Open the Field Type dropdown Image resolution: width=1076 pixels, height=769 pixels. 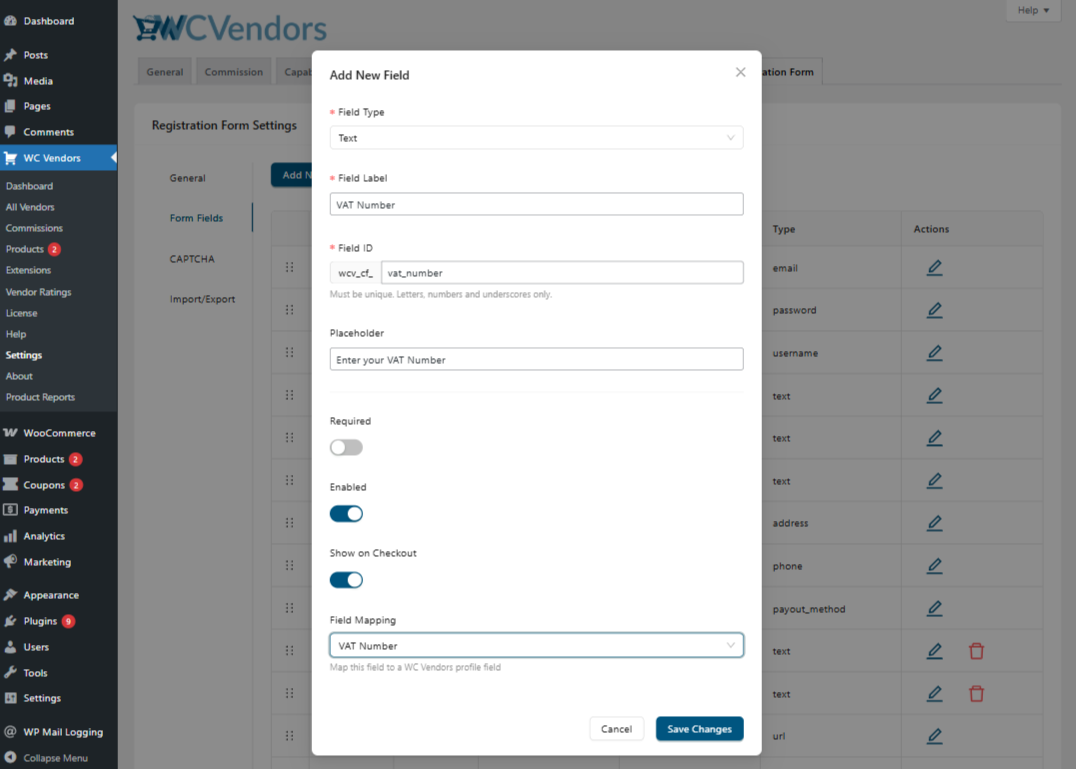pos(536,138)
